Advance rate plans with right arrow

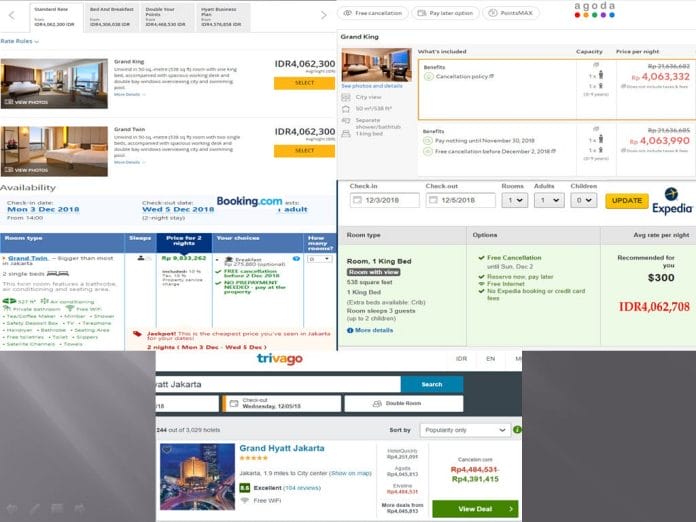pyautogui.click(x=324, y=16)
